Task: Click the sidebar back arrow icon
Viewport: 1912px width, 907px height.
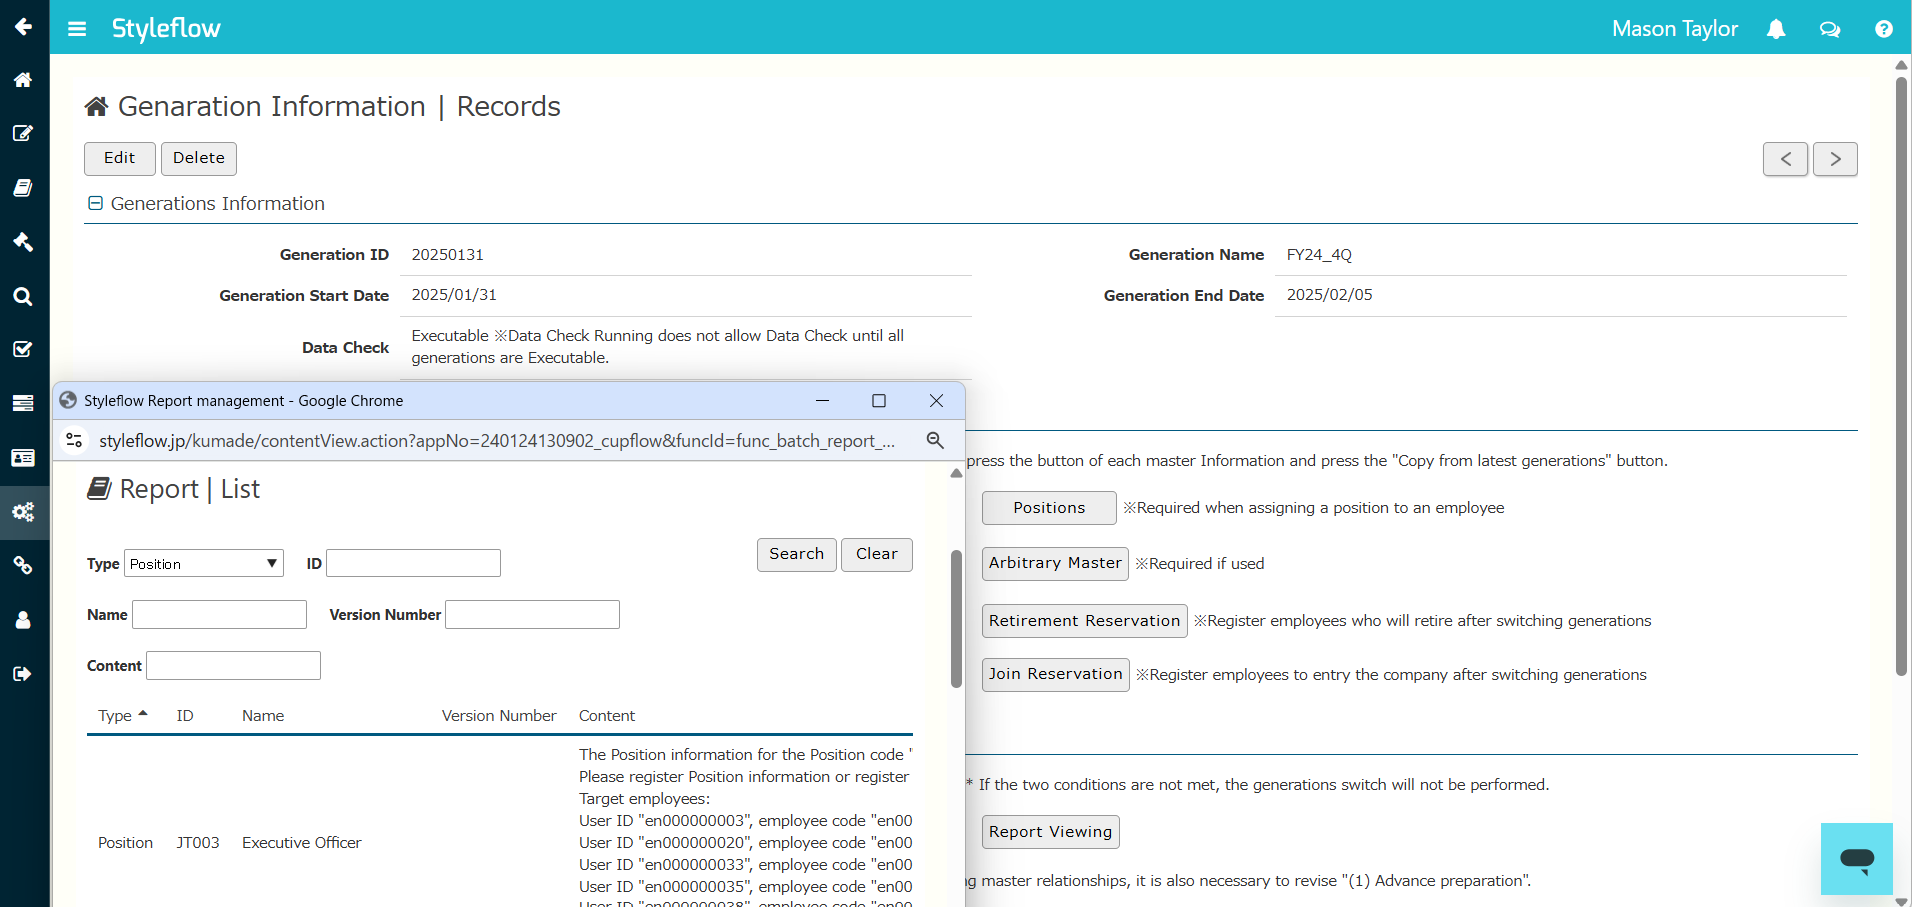Action: tap(23, 27)
